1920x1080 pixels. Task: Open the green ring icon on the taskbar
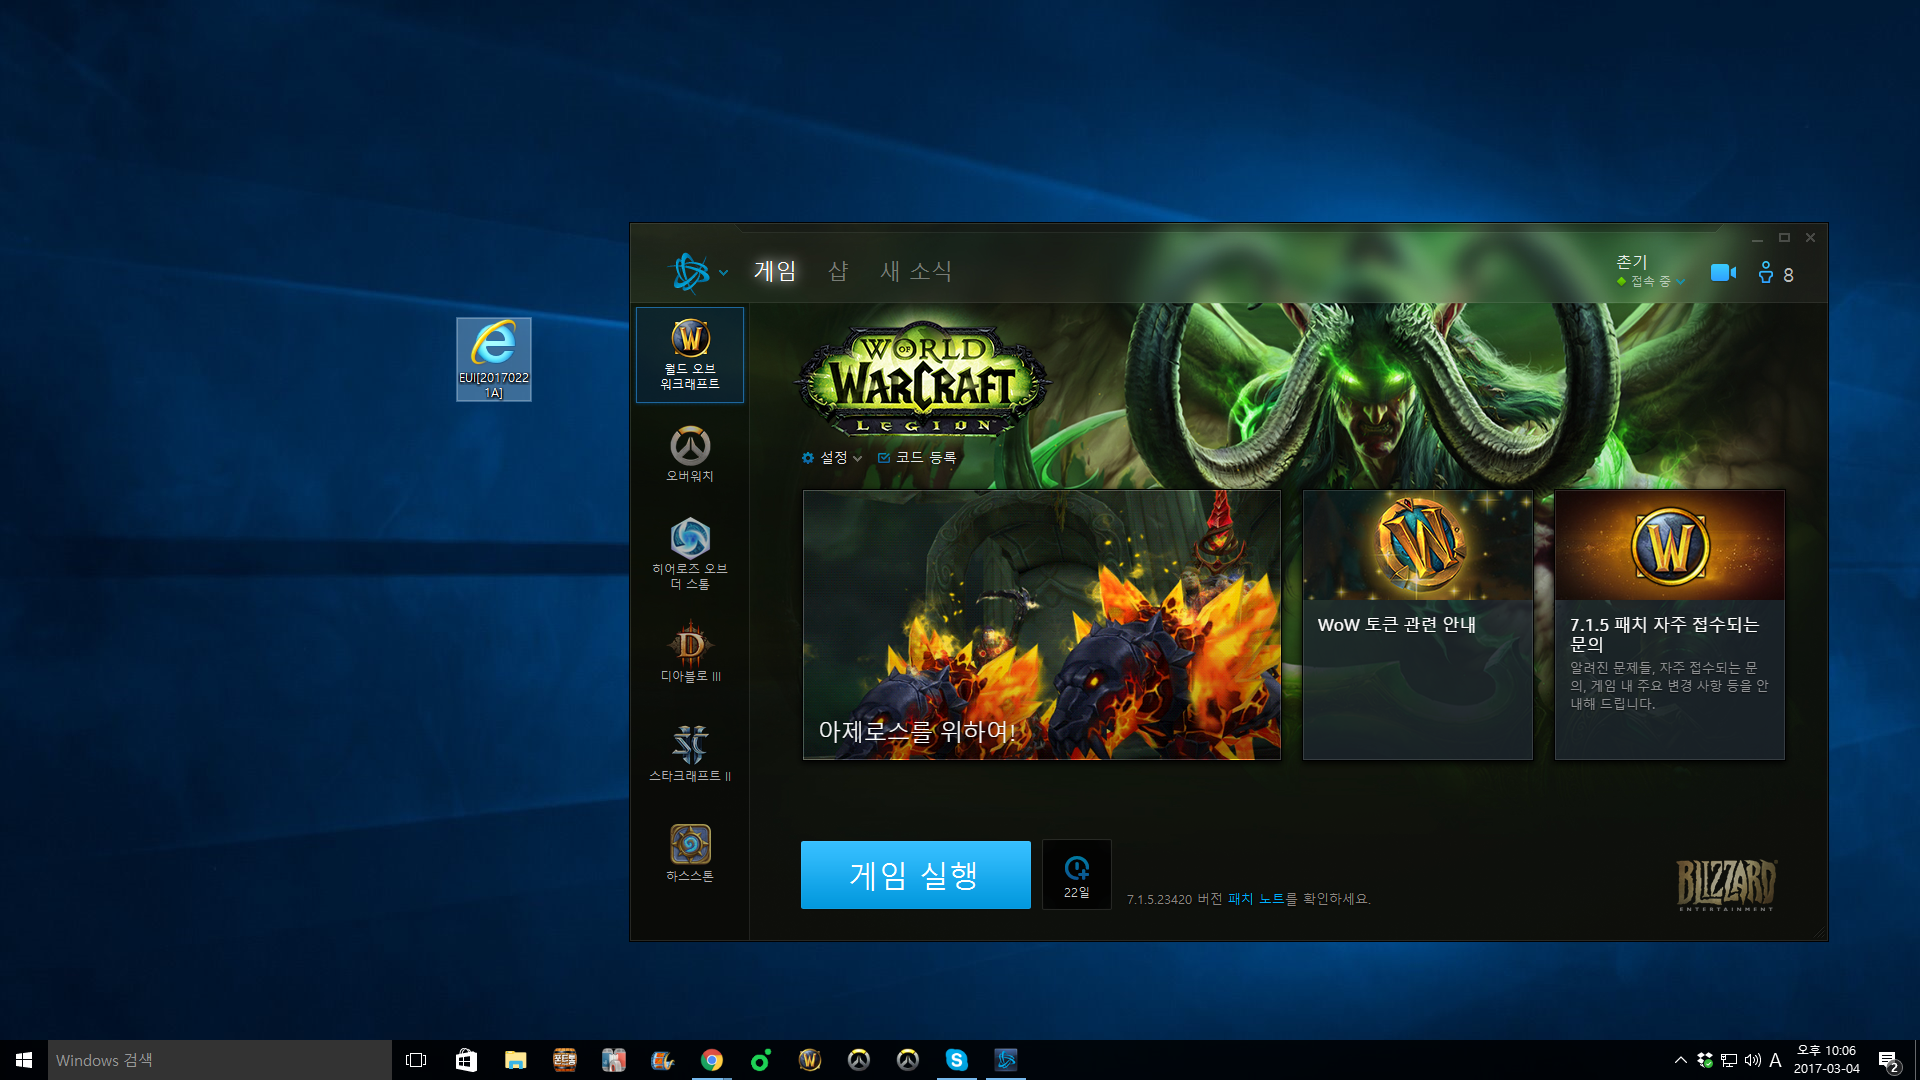(x=760, y=1060)
